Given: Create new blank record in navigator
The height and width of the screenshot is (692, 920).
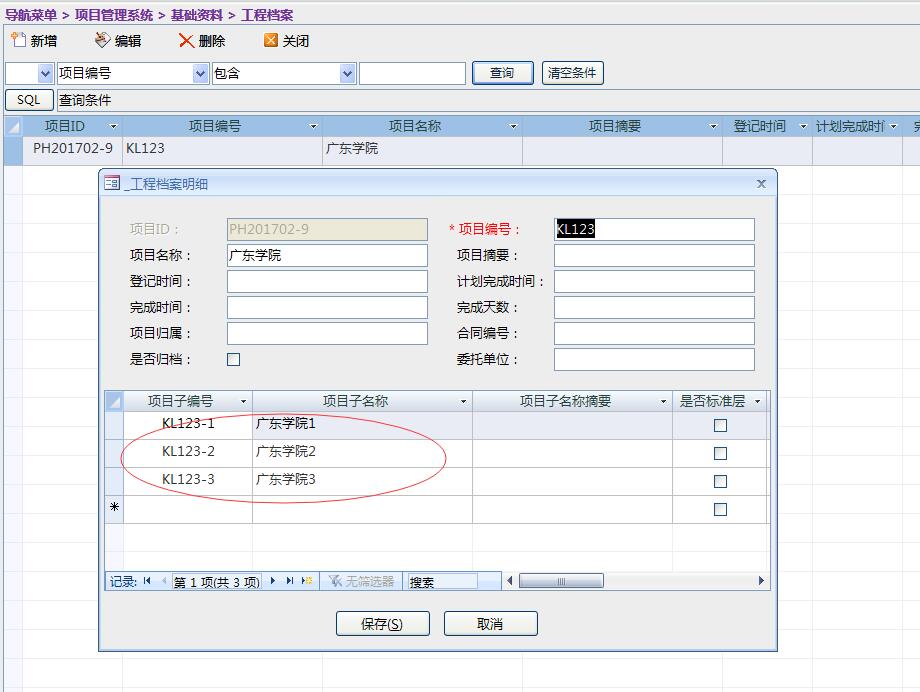Looking at the screenshot, I should (307, 581).
